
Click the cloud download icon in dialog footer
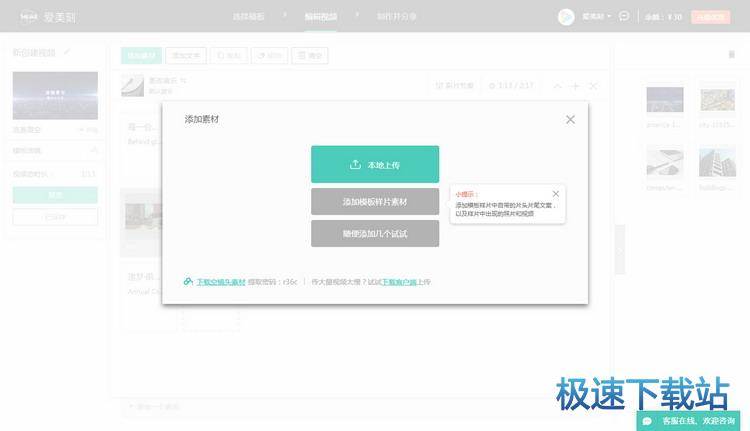point(188,281)
